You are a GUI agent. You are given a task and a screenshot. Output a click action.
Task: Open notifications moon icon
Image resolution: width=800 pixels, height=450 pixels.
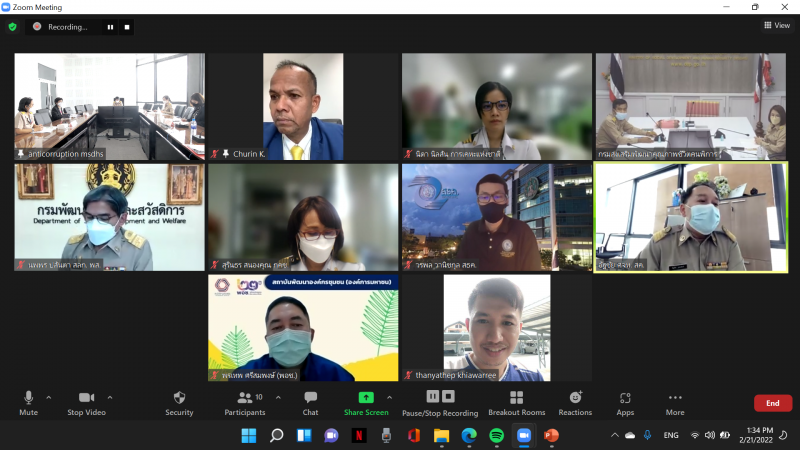point(784,435)
